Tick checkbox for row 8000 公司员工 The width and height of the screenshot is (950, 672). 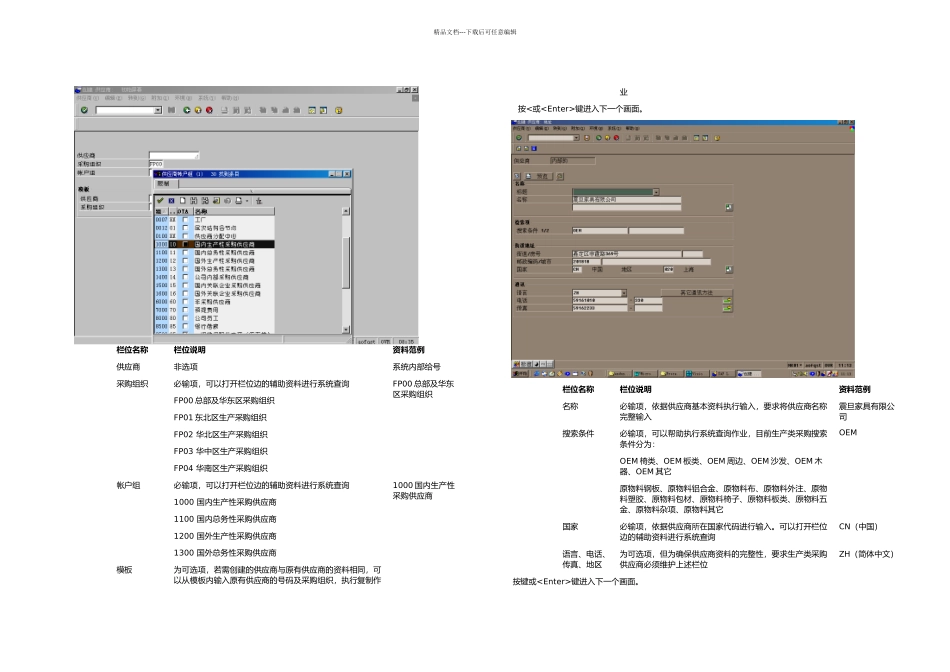(185, 318)
